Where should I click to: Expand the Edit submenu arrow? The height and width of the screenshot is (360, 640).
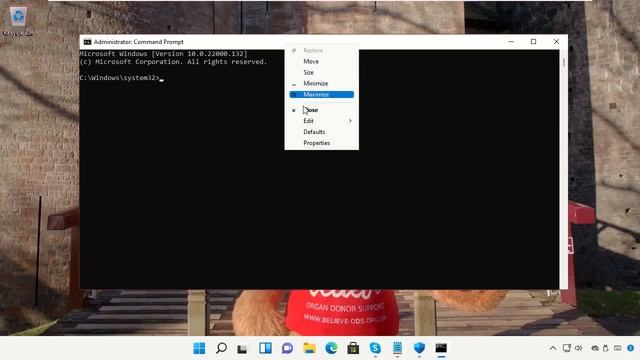350,121
